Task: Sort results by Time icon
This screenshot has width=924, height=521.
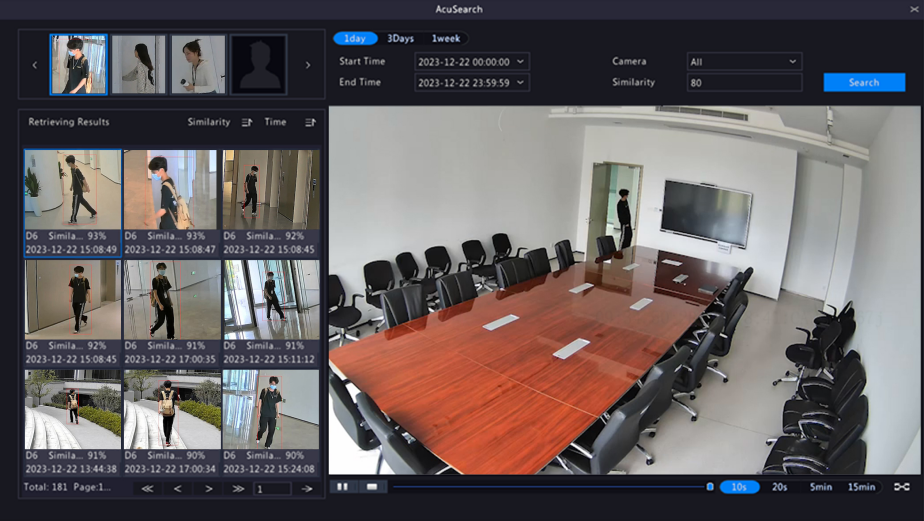Action: [x=310, y=122]
